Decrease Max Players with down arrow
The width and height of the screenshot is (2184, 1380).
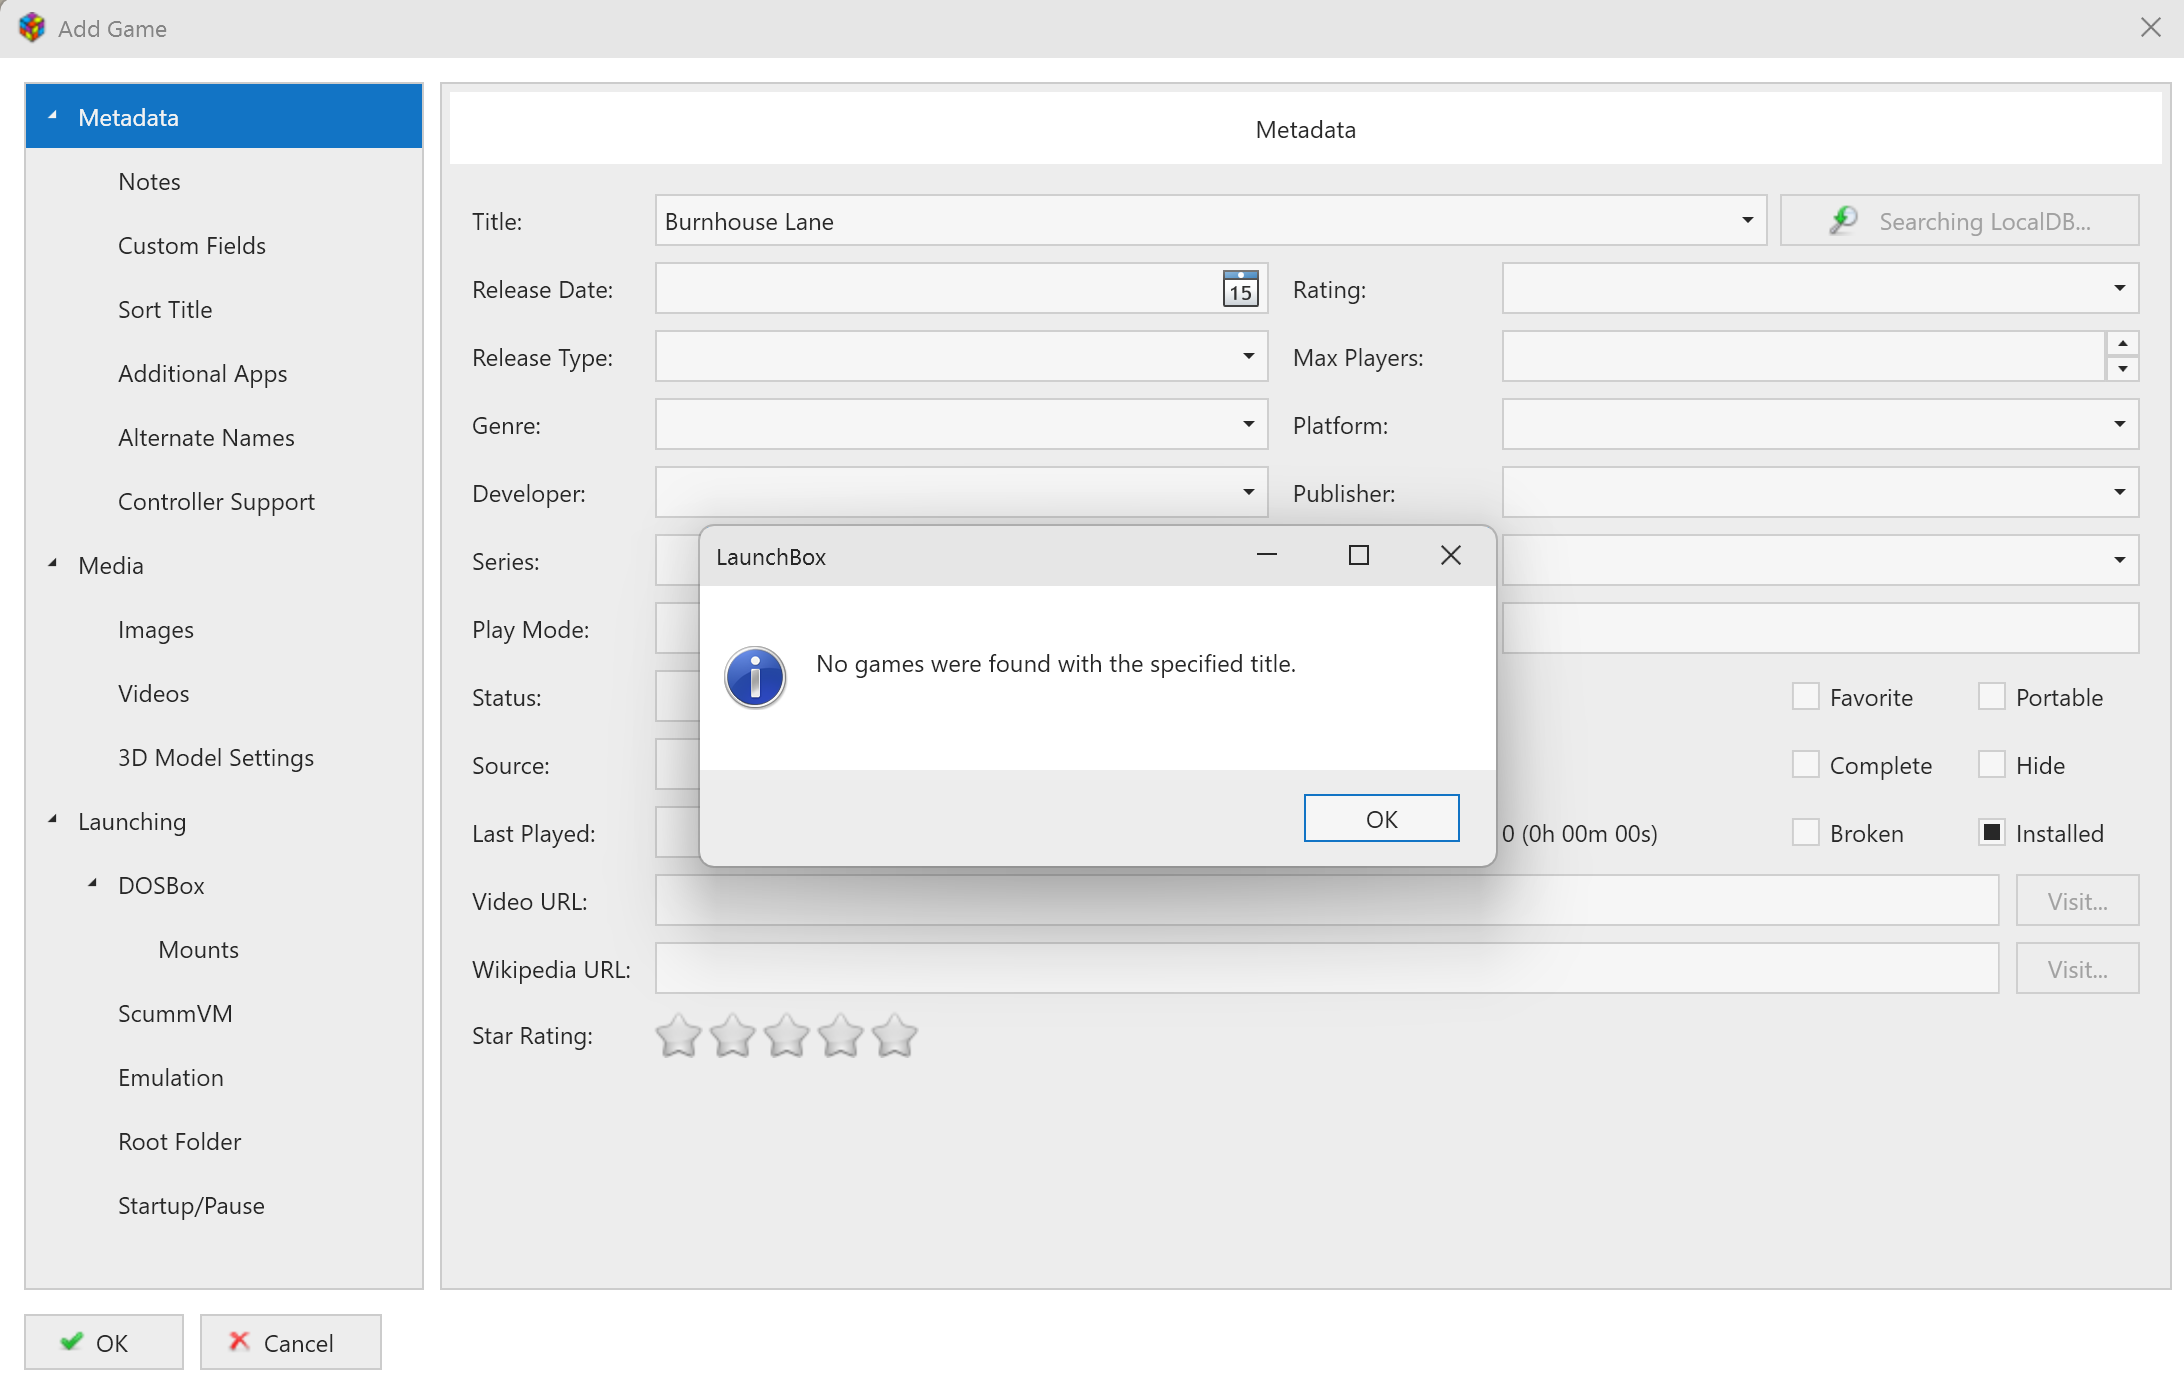(2123, 369)
